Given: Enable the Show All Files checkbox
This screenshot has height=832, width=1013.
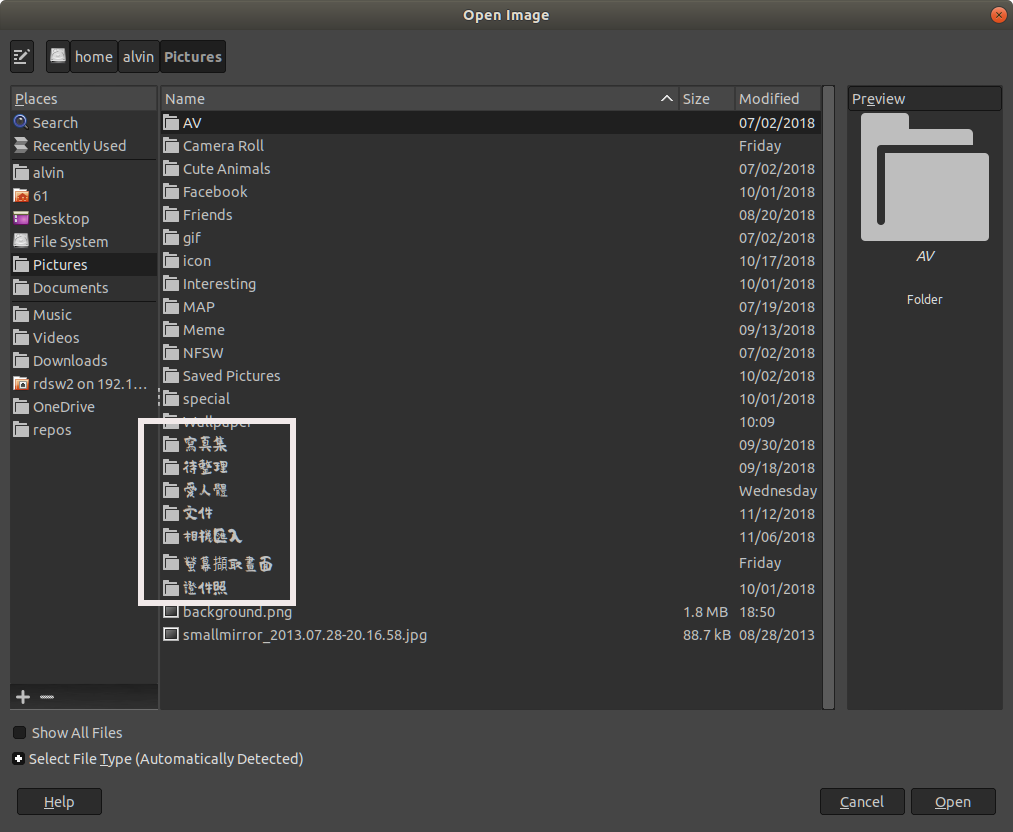Looking at the screenshot, I should pyautogui.click(x=20, y=733).
